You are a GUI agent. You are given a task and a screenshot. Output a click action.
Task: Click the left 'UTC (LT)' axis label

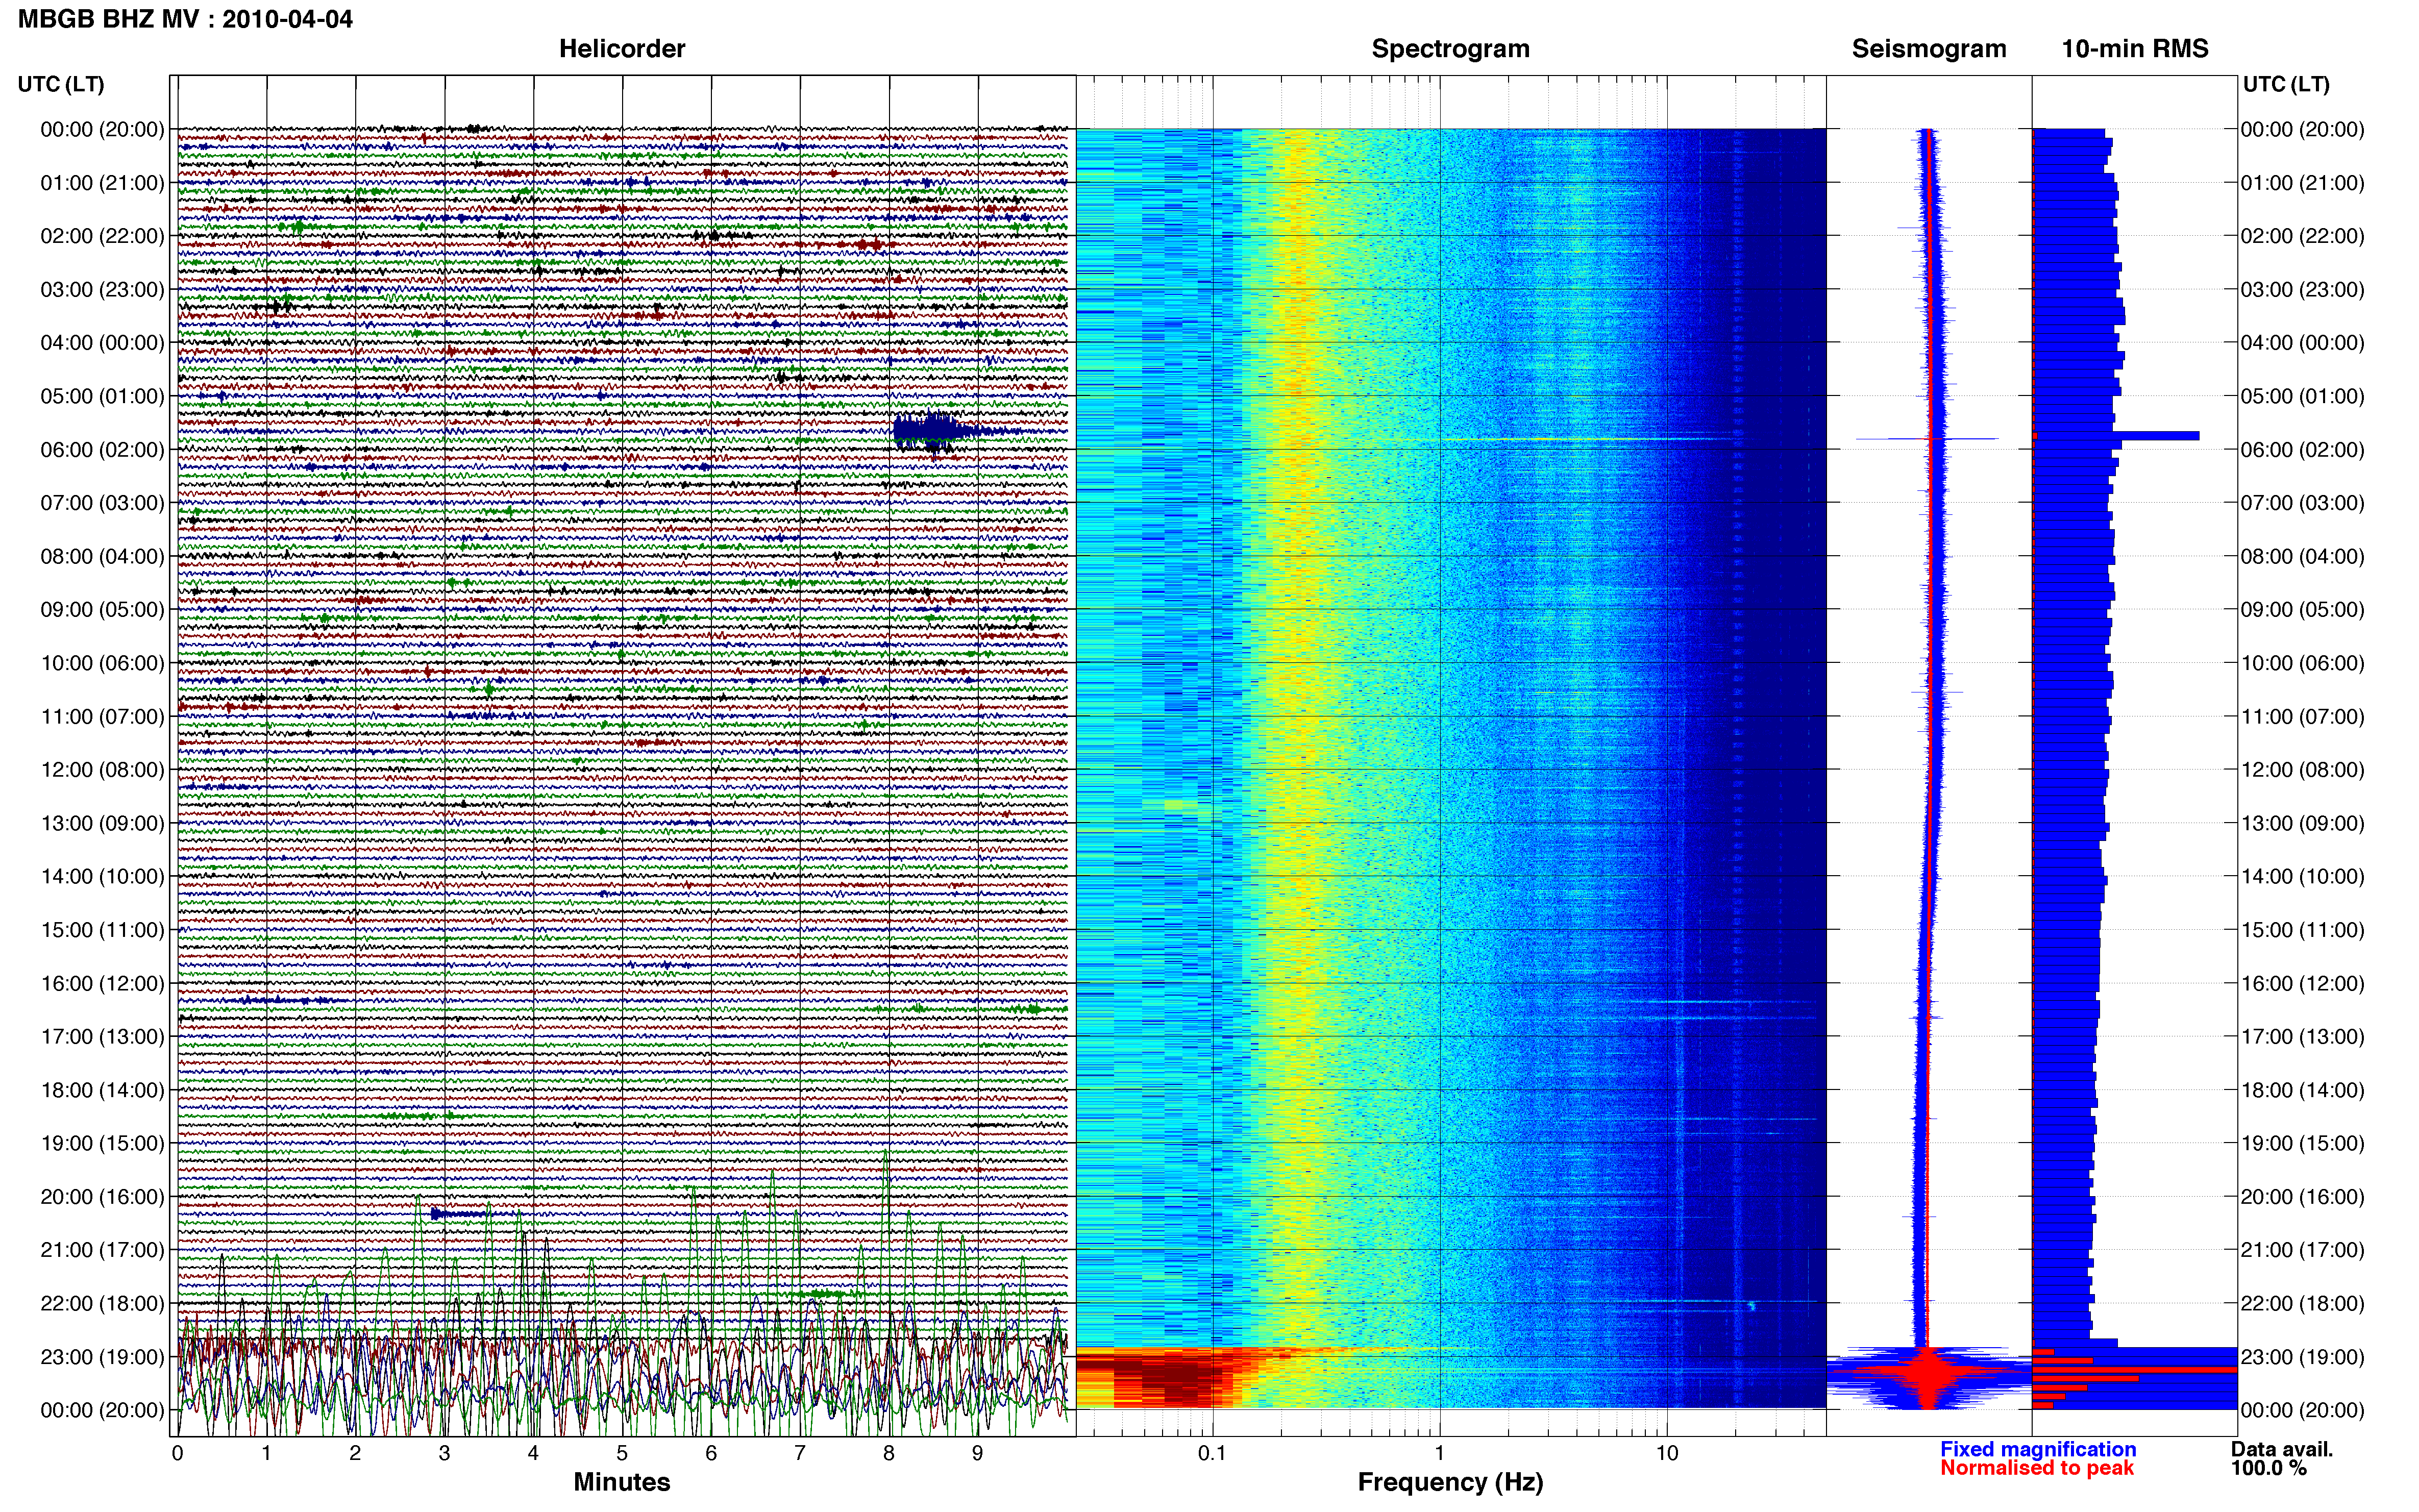[x=61, y=84]
